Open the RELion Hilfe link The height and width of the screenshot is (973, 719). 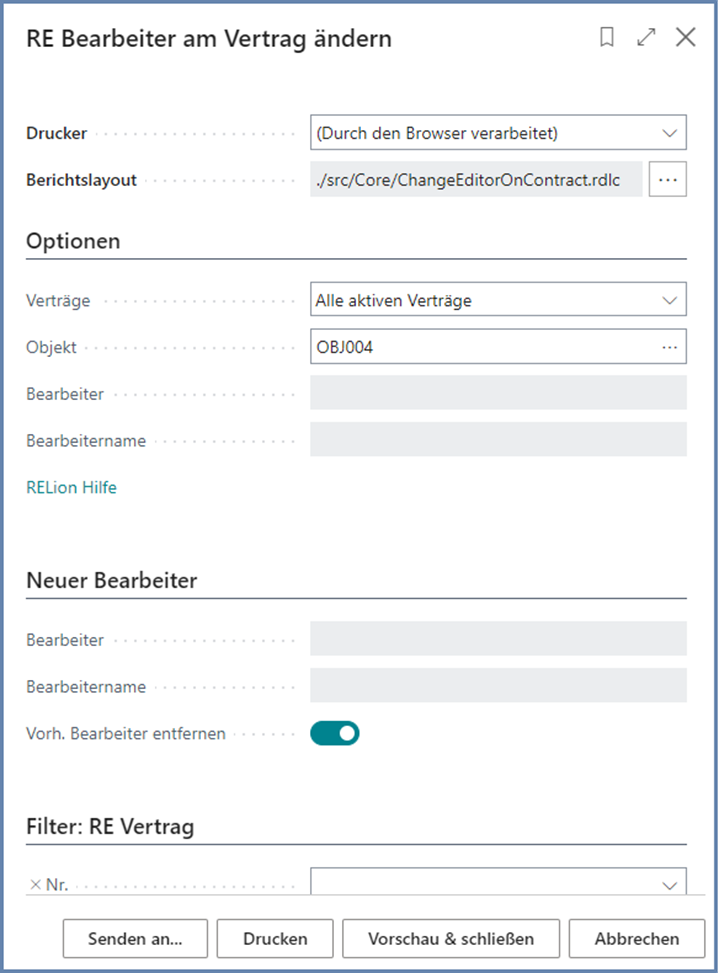coord(71,488)
